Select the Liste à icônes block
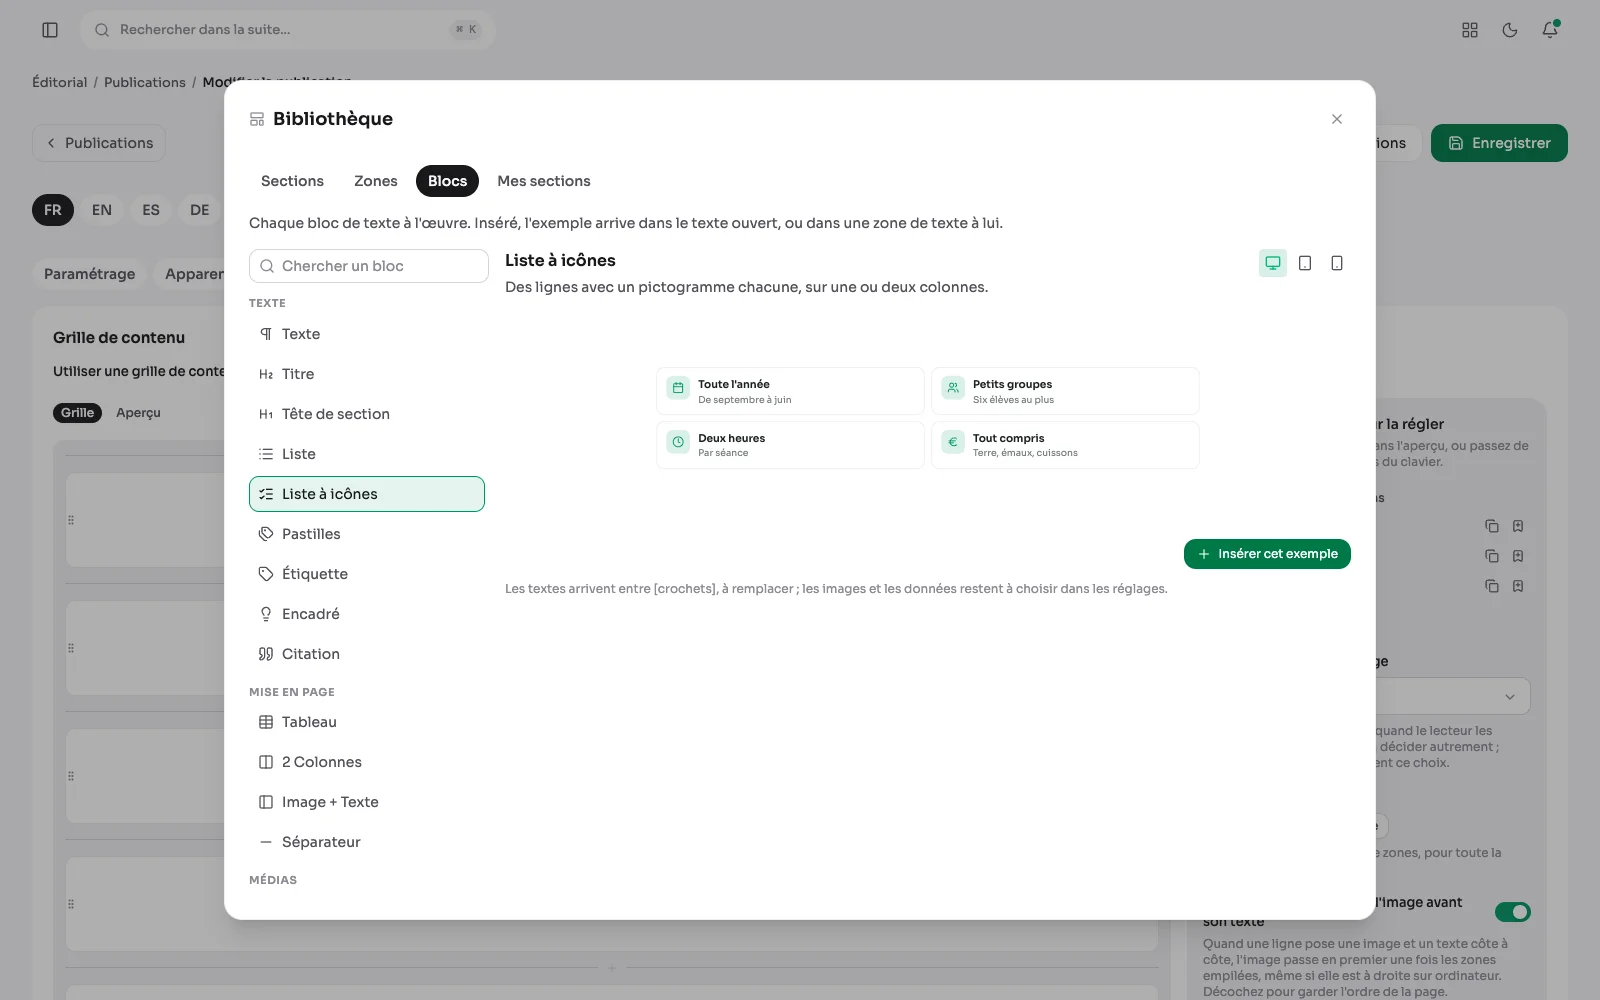Viewport: 1600px width, 1000px height. click(x=367, y=494)
